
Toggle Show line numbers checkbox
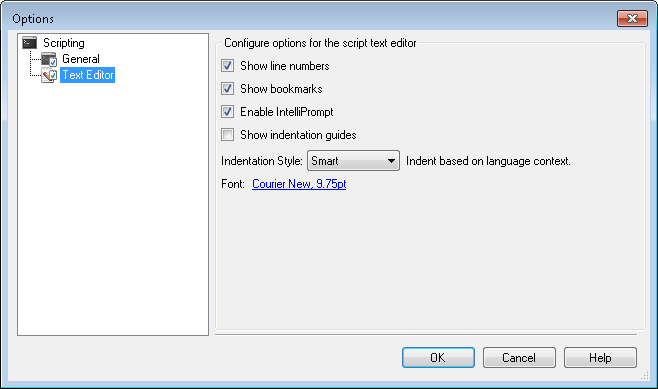[227, 66]
